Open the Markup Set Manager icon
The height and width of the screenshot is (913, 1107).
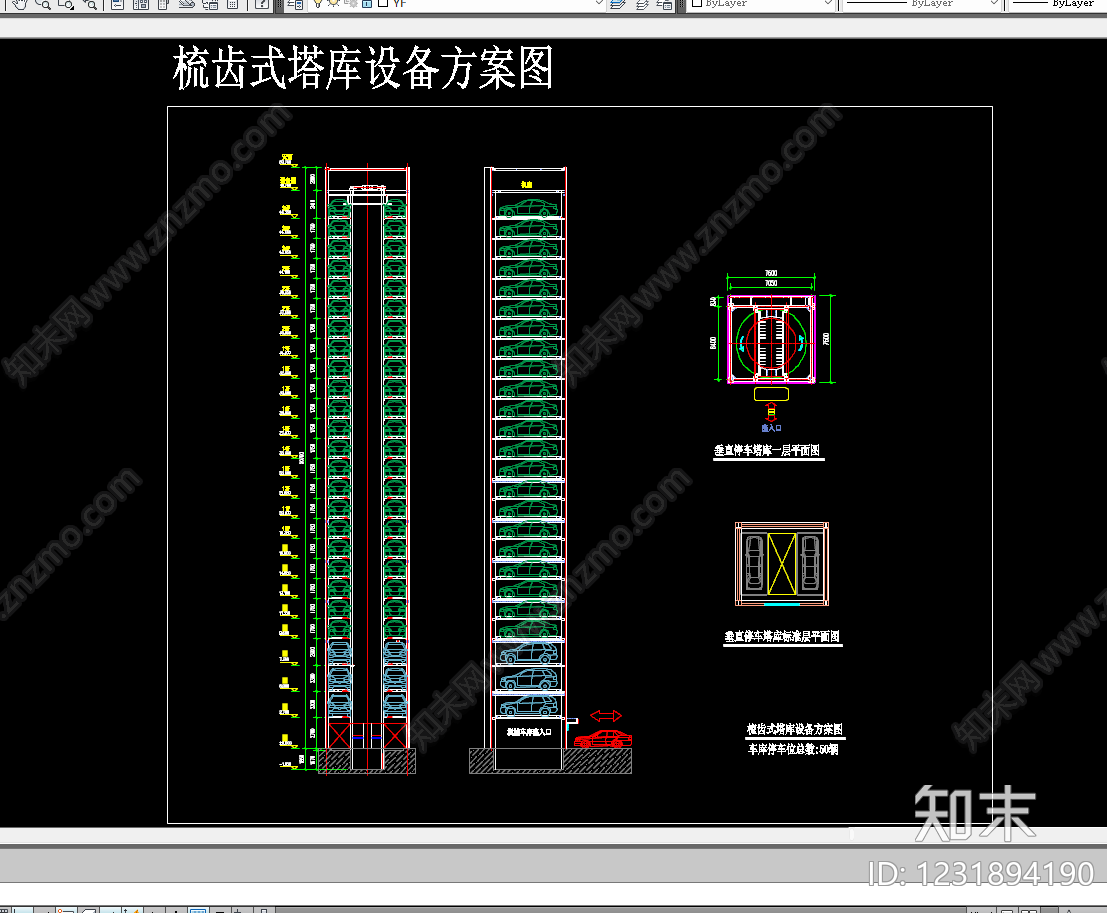[x=210, y=4]
